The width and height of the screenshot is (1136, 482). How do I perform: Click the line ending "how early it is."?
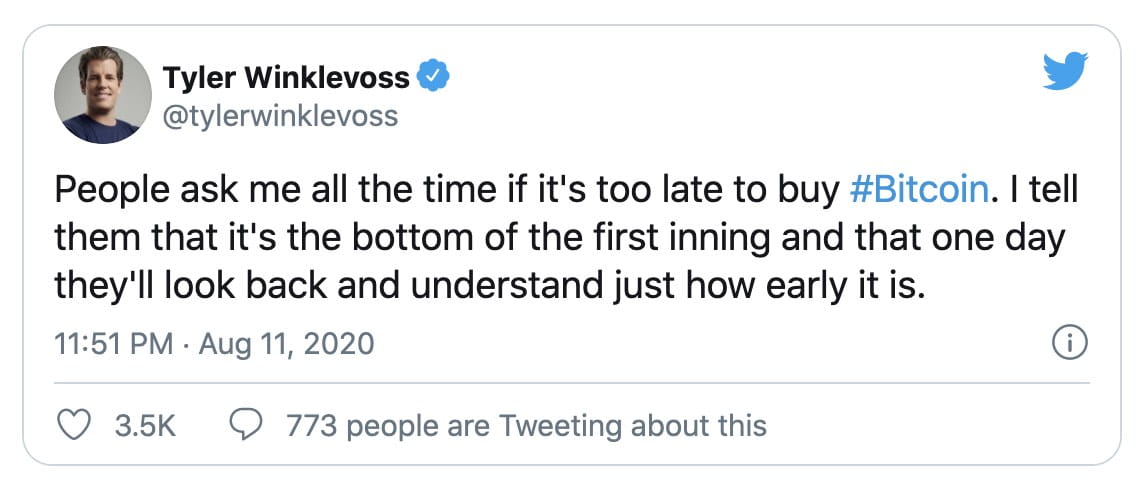click(490, 287)
